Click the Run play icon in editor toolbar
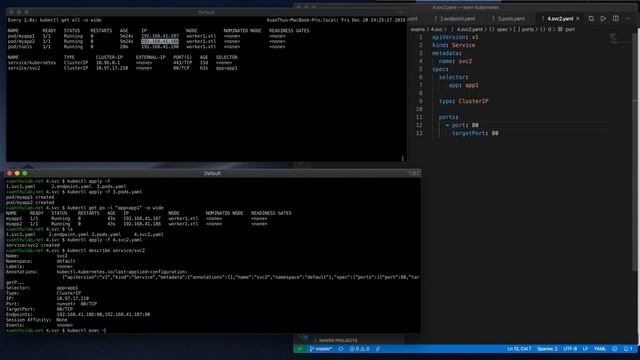The height and width of the screenshot is (360, 640). tap(603, 18)
